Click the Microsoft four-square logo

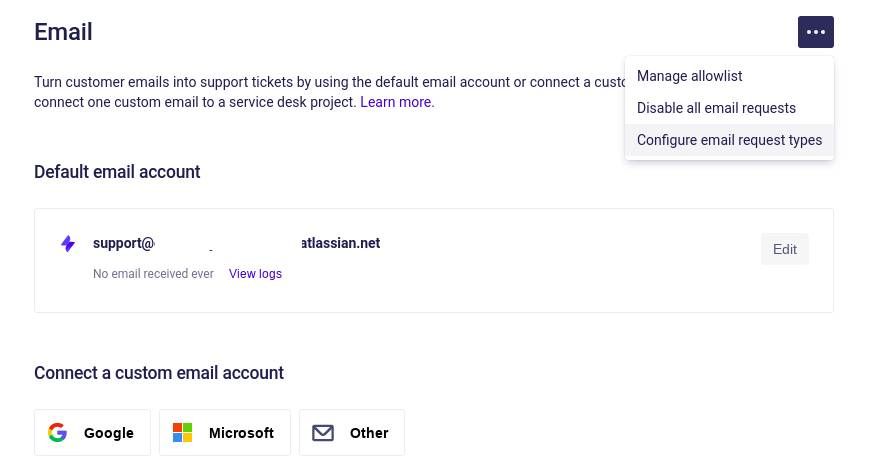pyautogui.click(x=182, y=432)
